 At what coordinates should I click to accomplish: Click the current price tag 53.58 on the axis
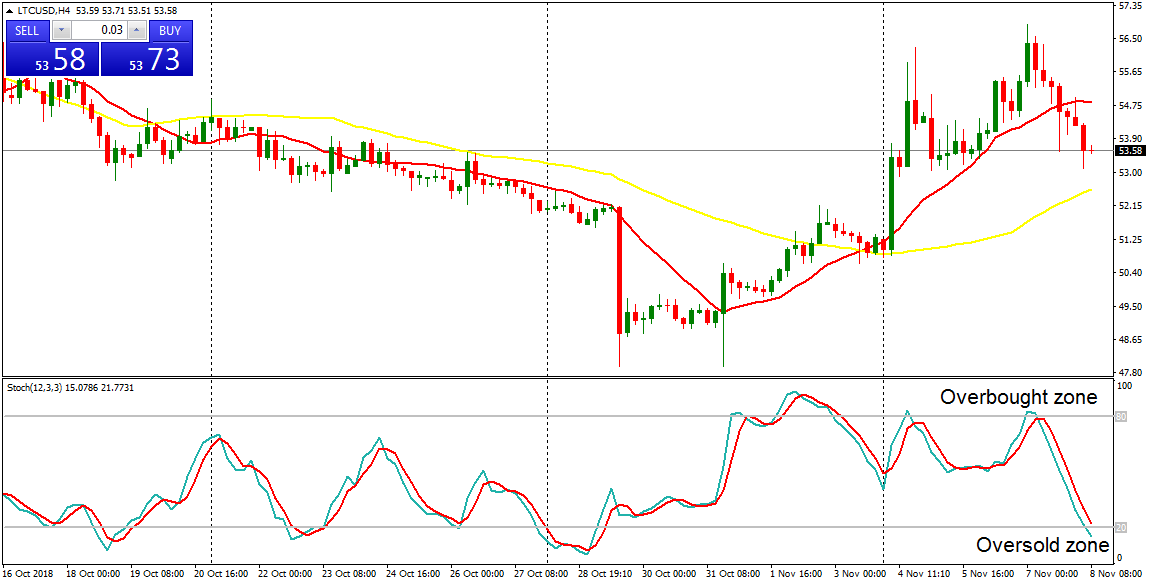[1129, 151]
